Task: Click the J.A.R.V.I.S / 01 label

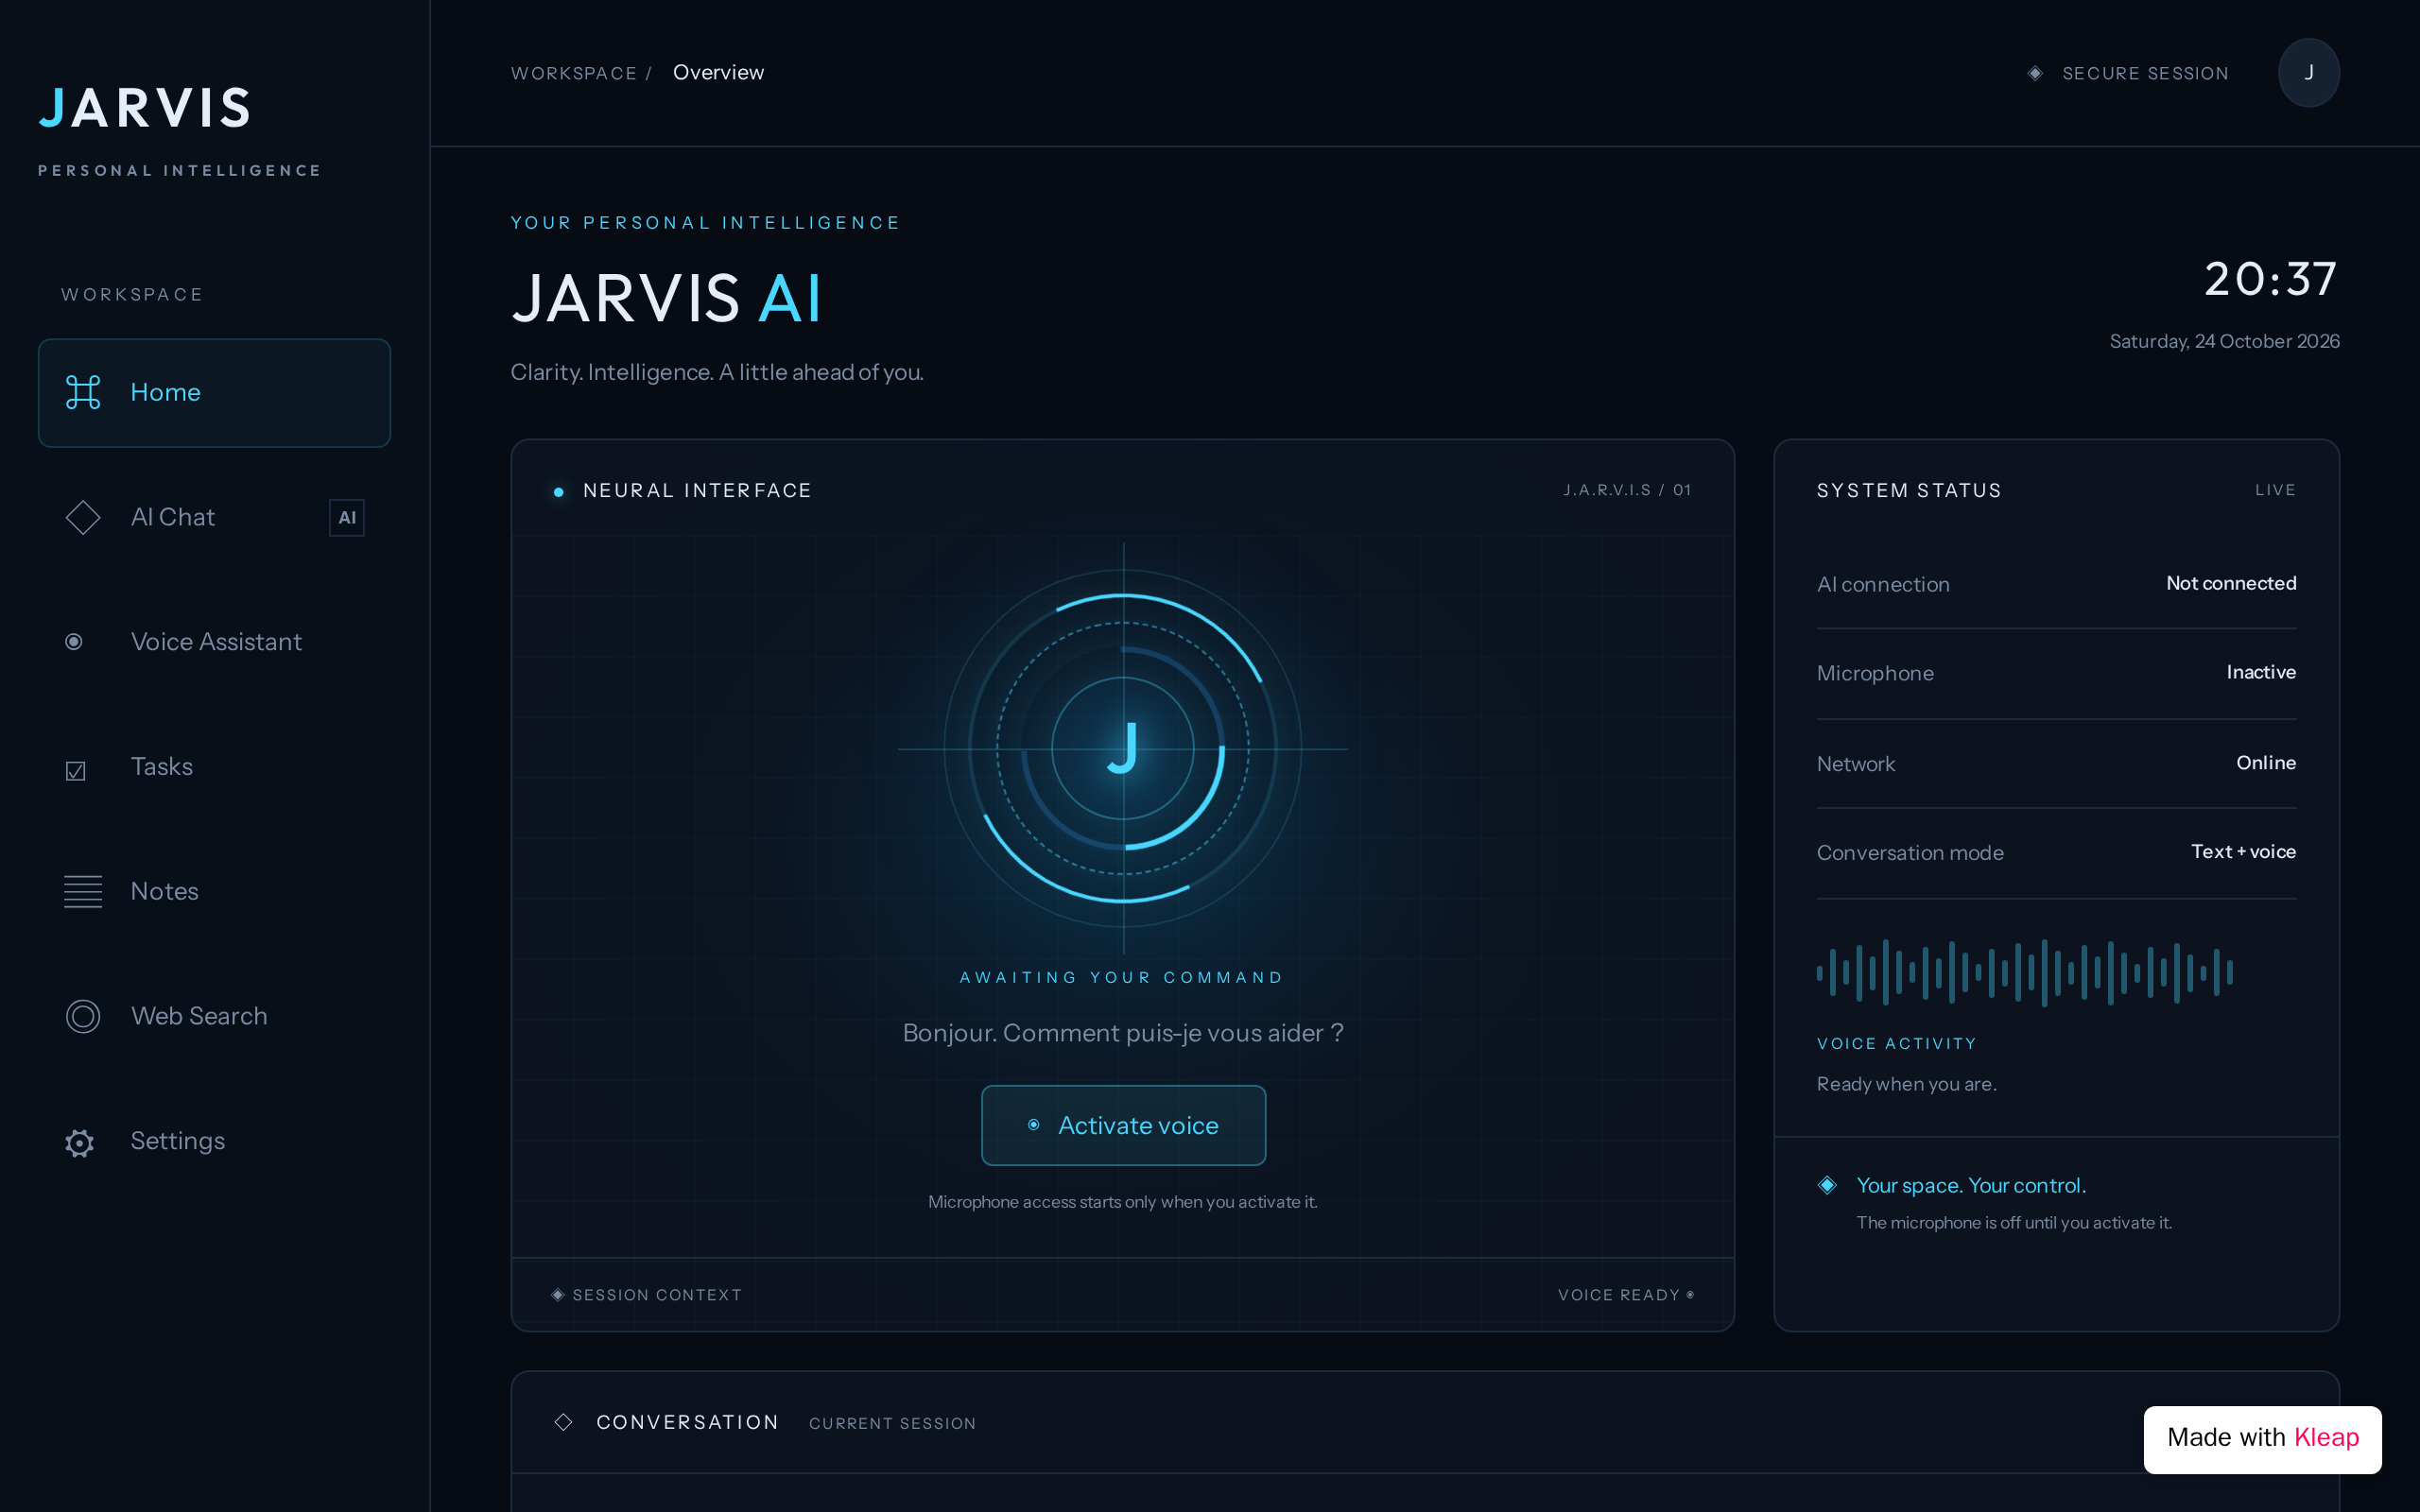Action: click(x=1627, y=490)
